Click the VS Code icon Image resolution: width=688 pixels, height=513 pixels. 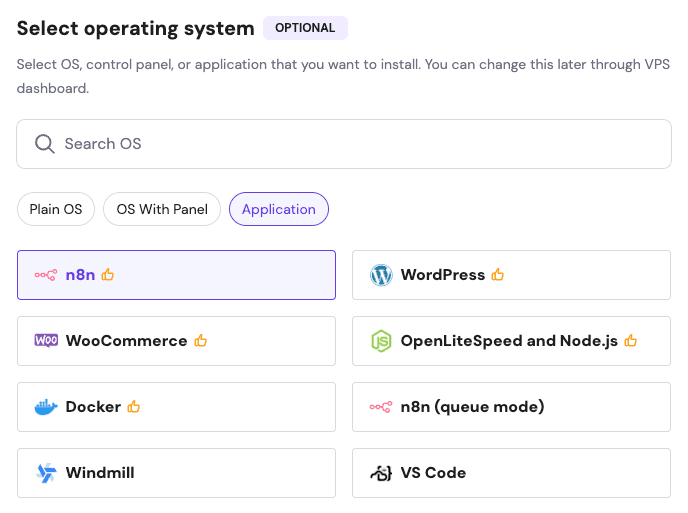pyautogui.click(x=381, y=473)
